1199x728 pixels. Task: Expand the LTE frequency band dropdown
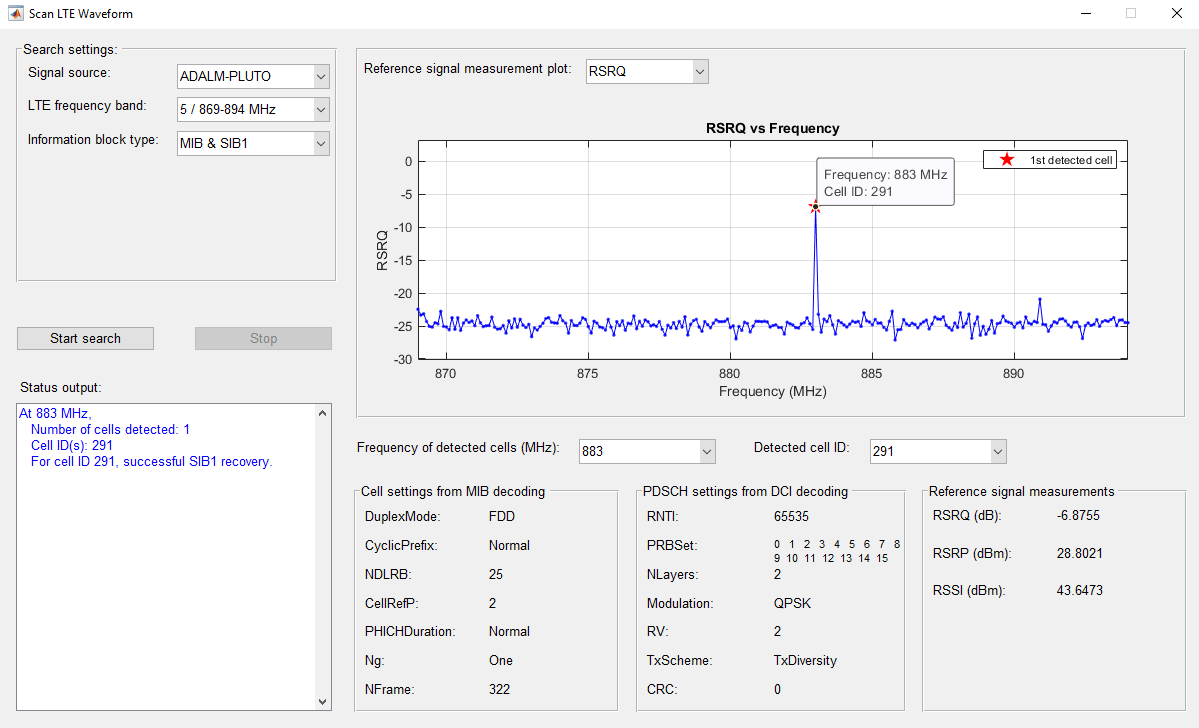(253, 109)
